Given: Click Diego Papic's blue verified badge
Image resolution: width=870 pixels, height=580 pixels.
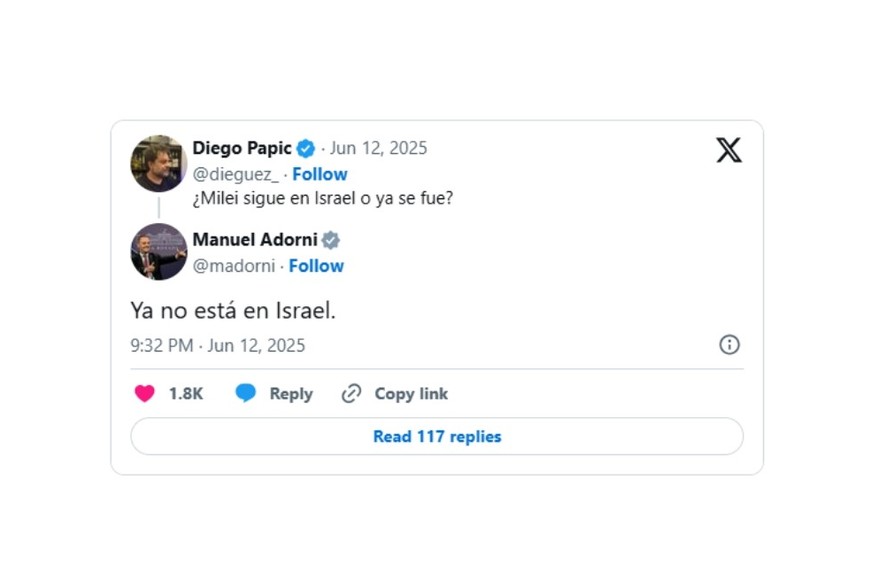Looking at the screenshot, I should [306, 149].
